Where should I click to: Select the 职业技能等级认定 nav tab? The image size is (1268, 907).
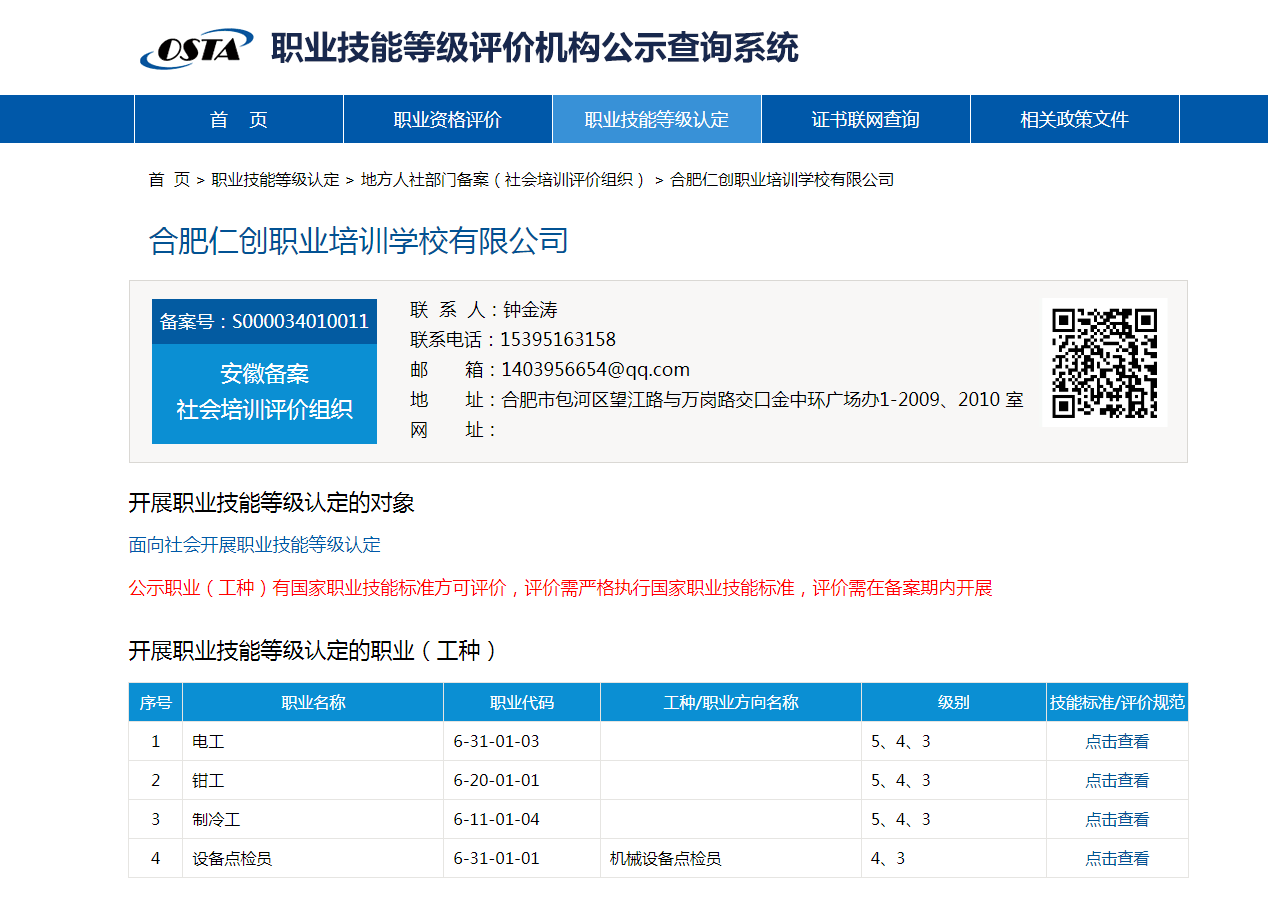(x=657, y=120)
